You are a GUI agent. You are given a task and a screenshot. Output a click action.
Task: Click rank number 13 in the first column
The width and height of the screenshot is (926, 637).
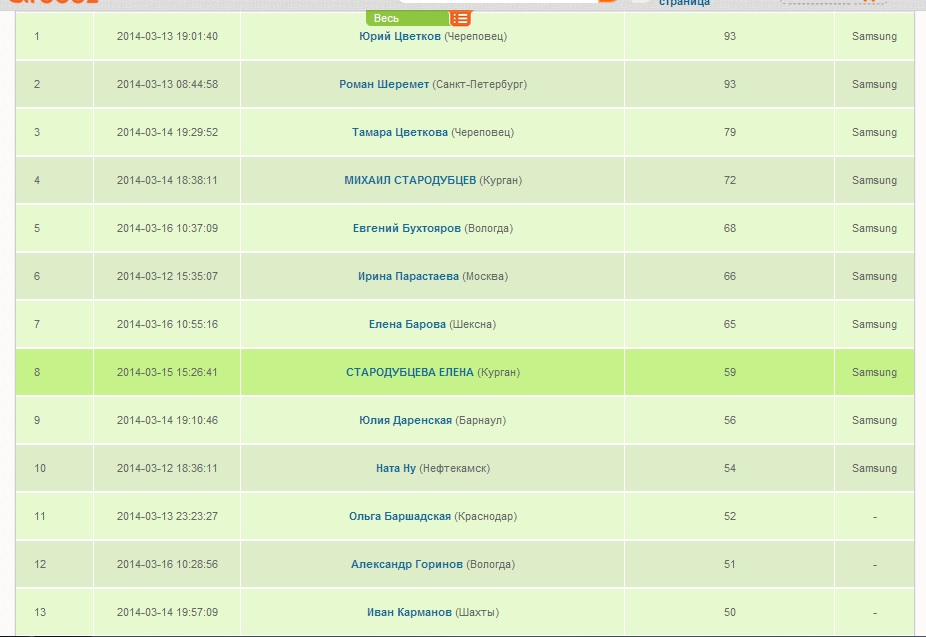[40, 612]
